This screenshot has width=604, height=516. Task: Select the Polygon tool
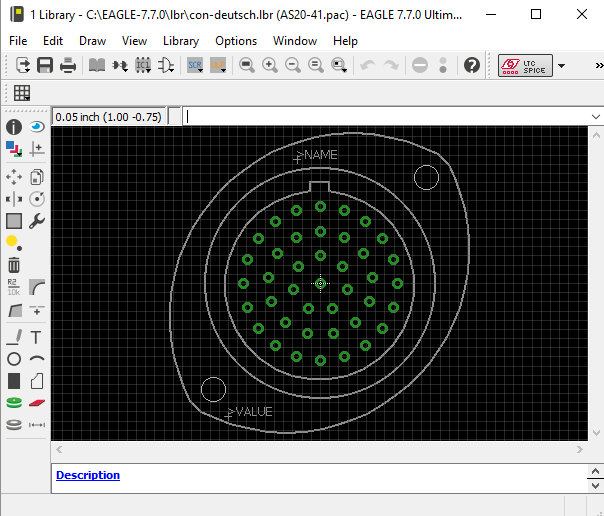pyautogui.click(x=37, y=381)
